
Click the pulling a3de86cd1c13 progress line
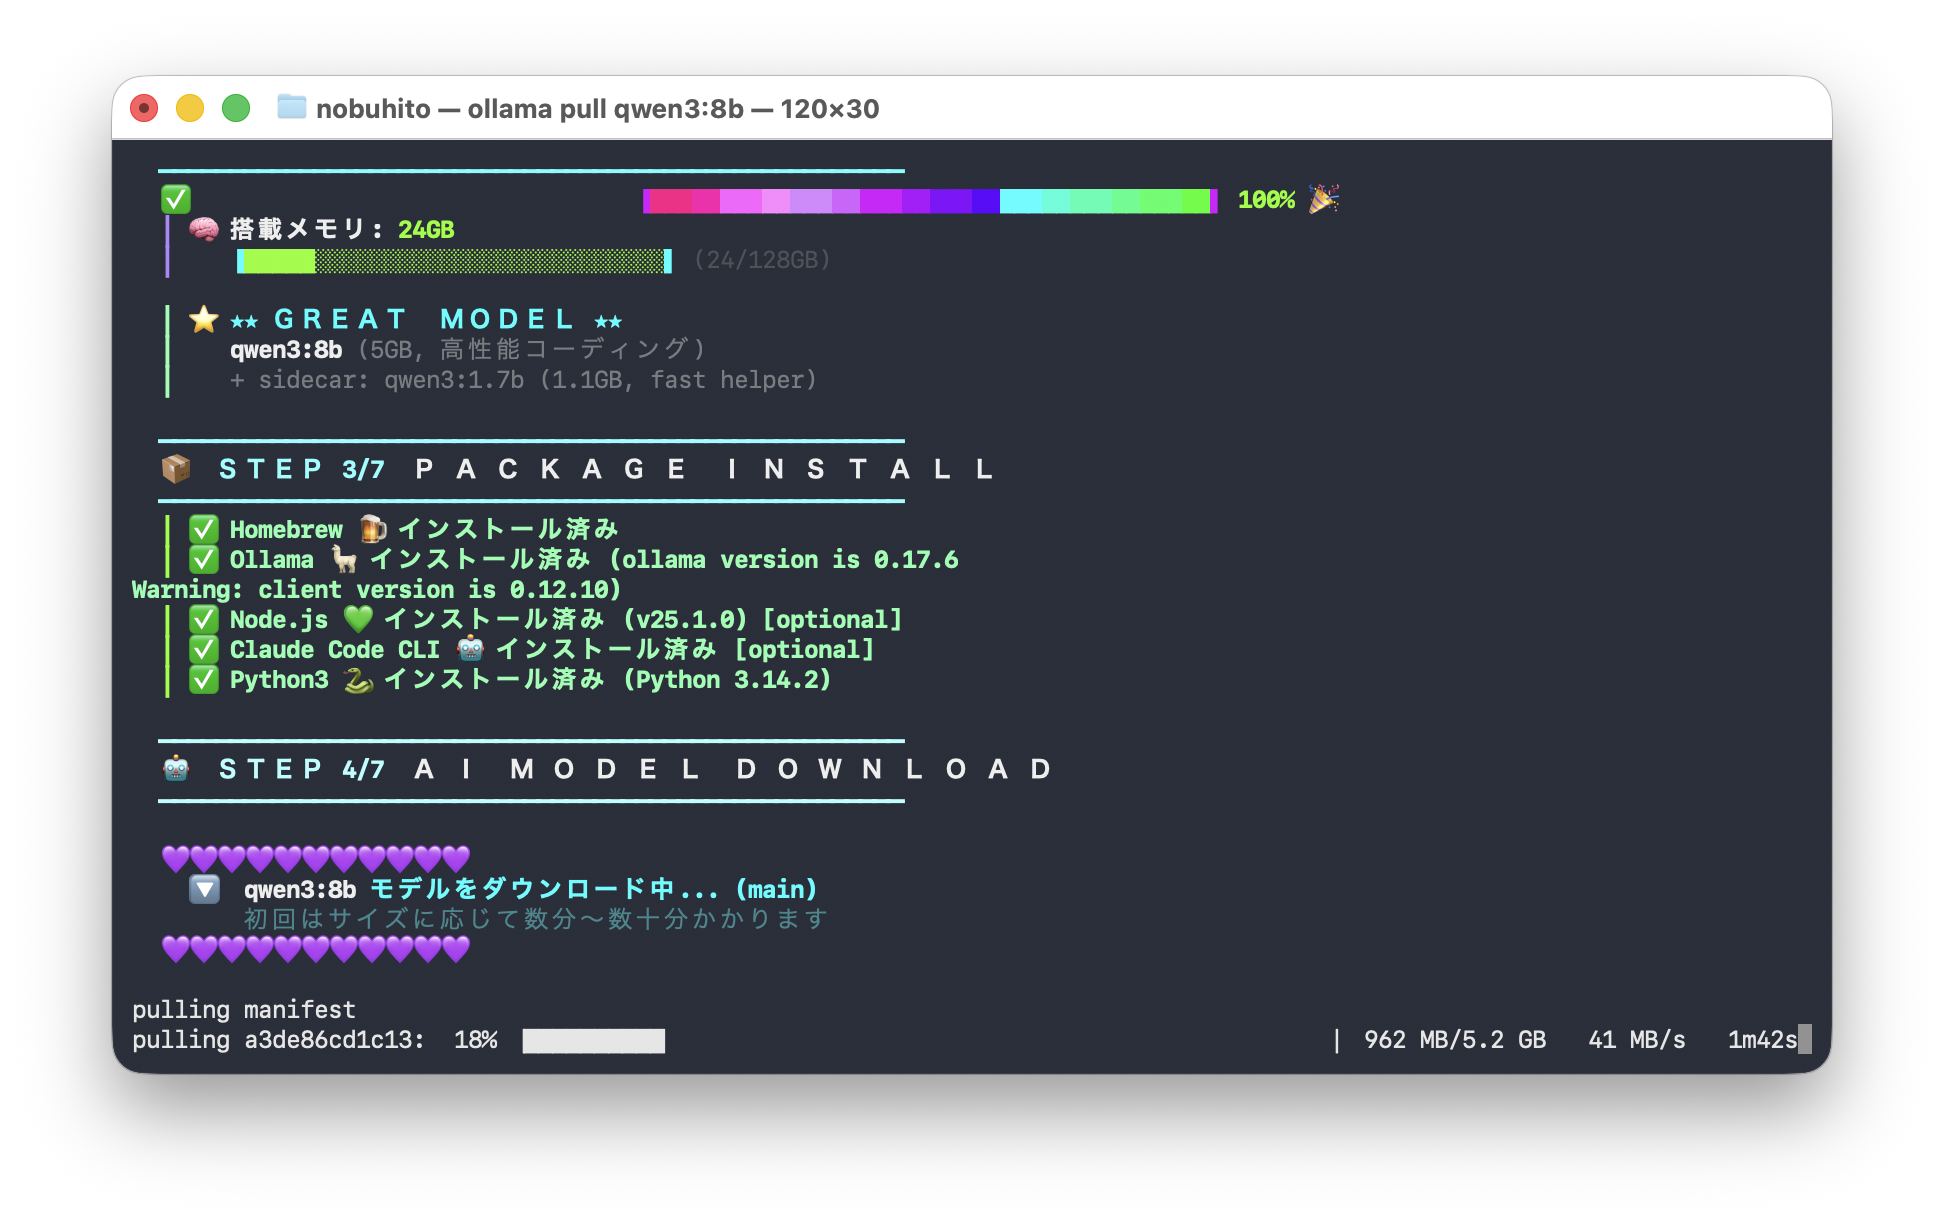(400, 1040)
